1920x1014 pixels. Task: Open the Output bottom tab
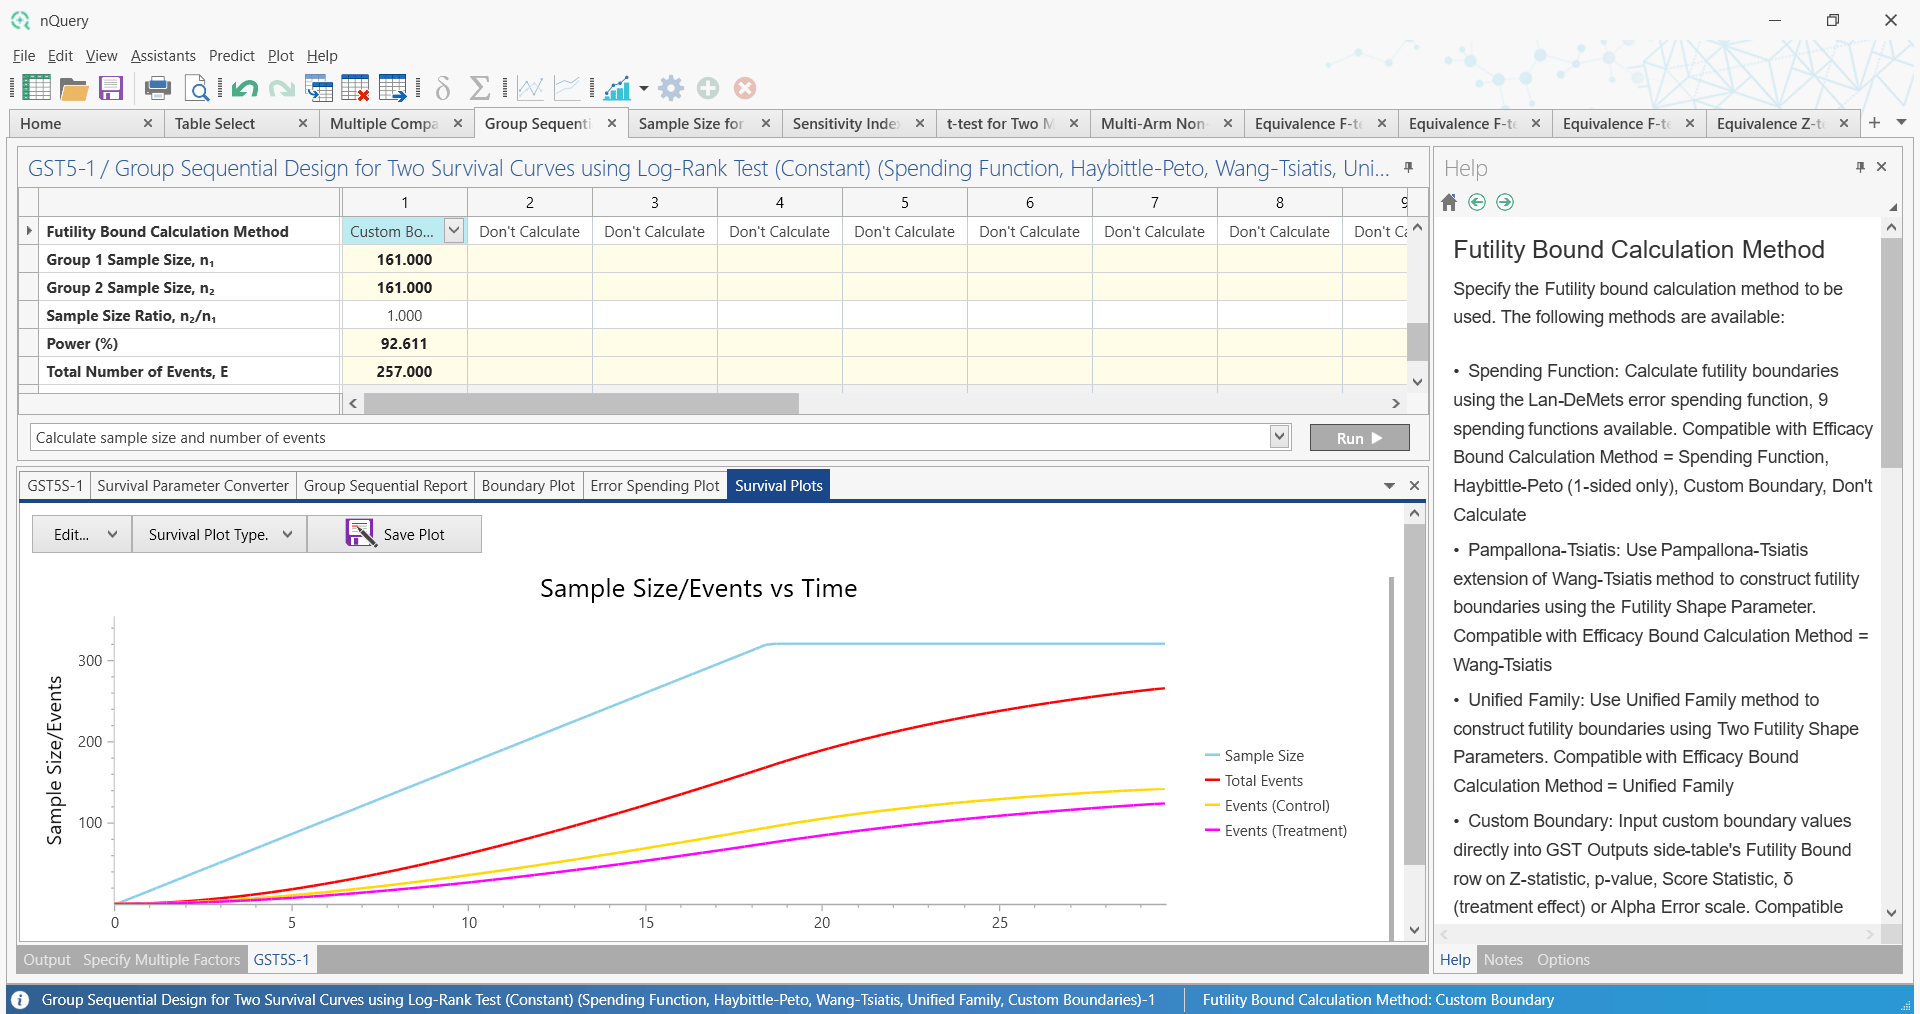(x=47, y=959)
